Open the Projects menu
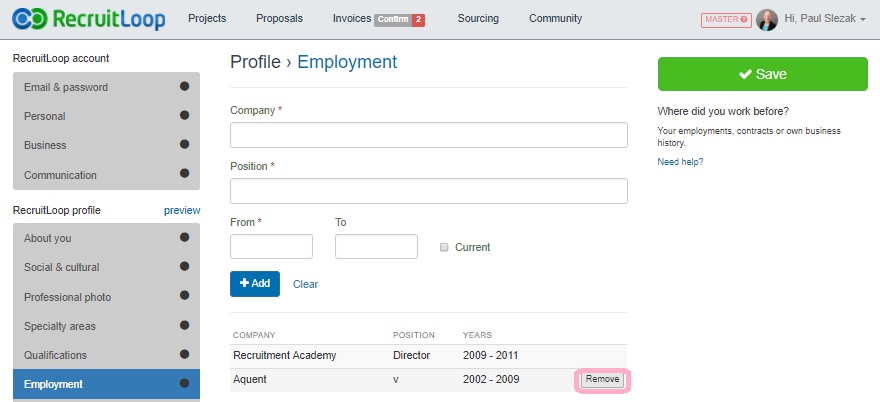This screenshot has width=880, height=402. pos(207,19)
